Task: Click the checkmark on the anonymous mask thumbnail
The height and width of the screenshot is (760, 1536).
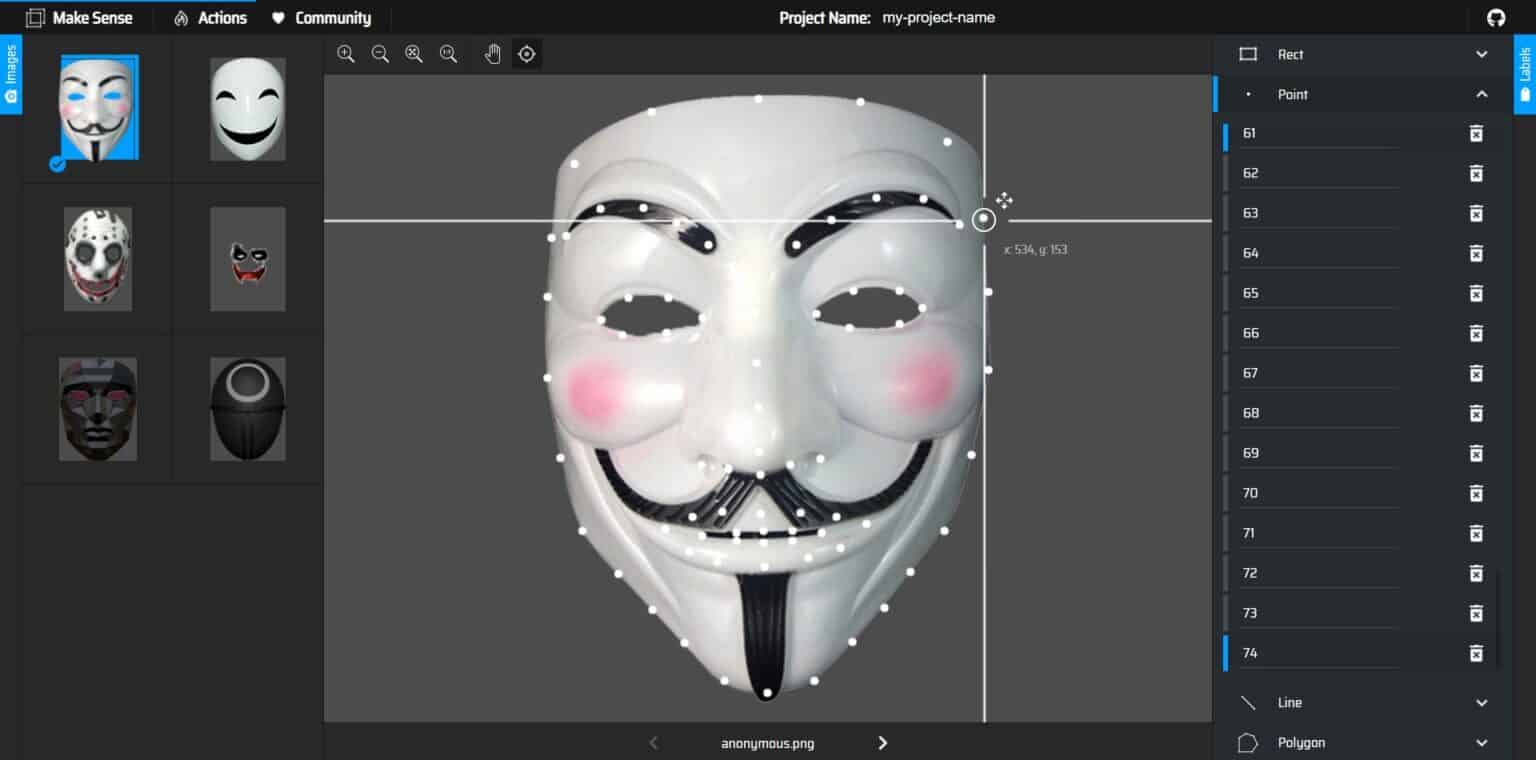Action: tap(57, 165)
